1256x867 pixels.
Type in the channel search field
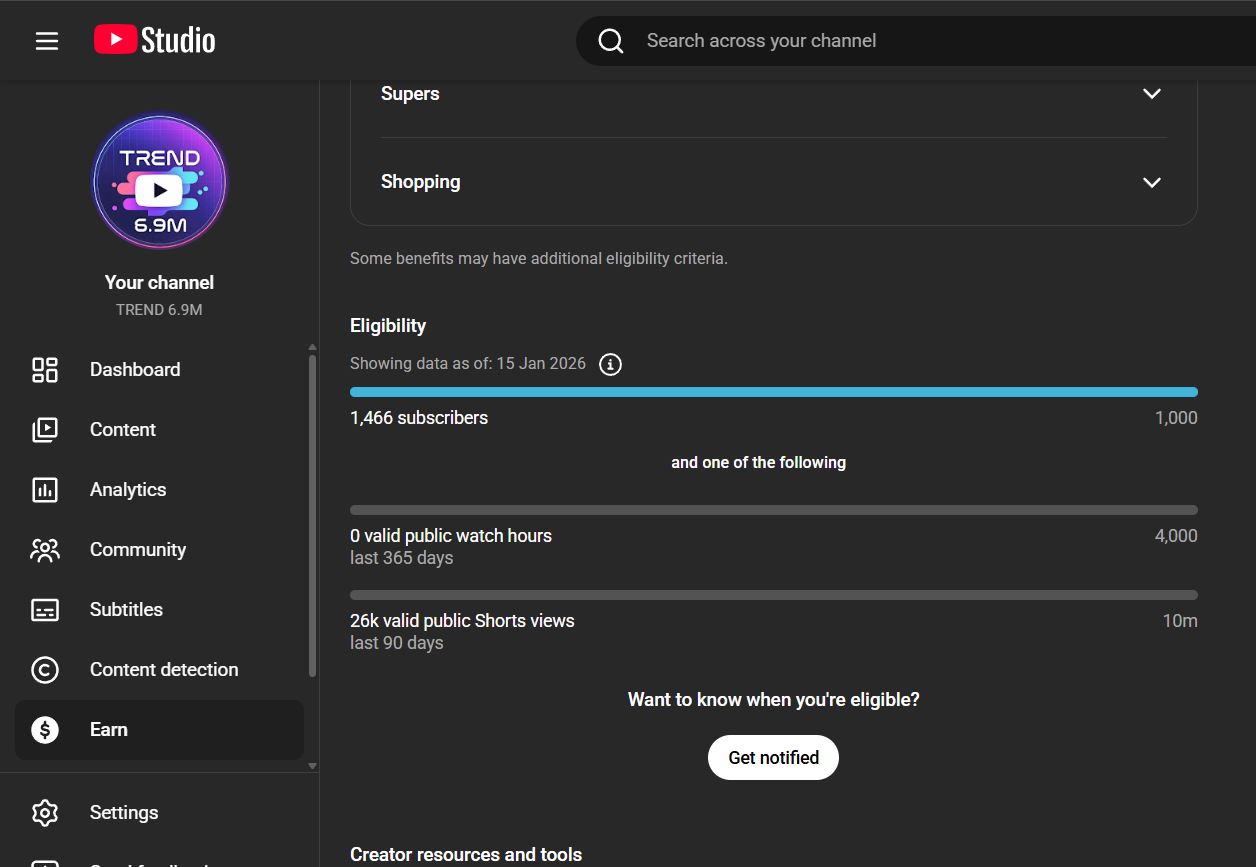click(x=900, y=41)
